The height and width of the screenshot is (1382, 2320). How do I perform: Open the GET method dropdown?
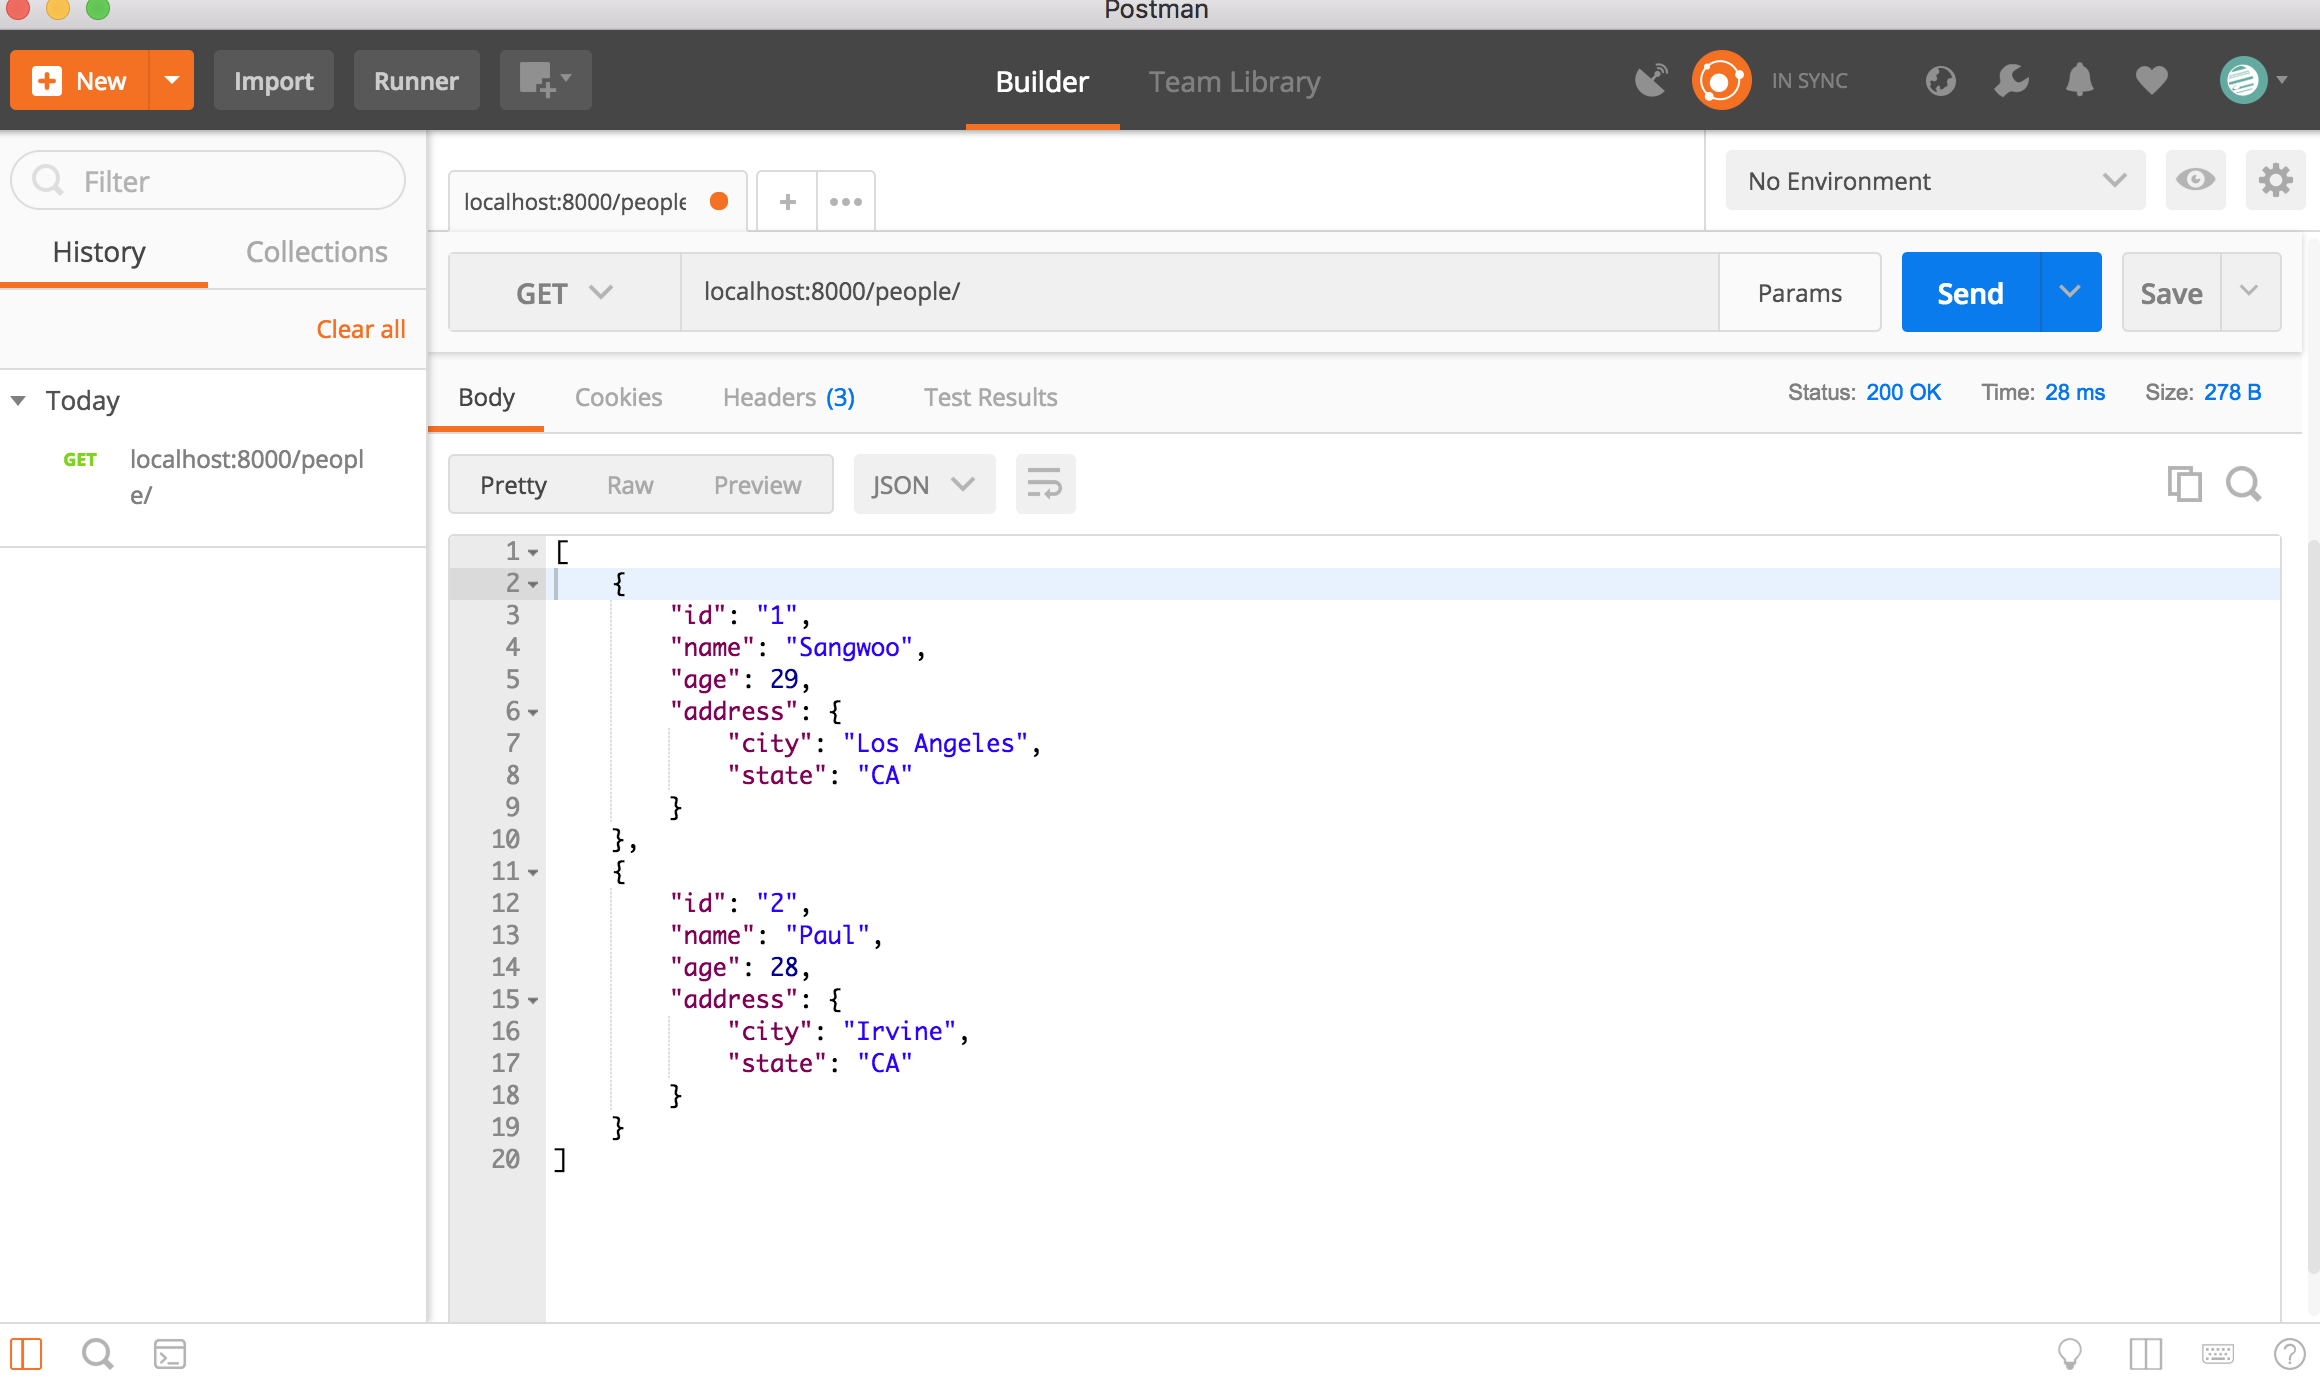point(564,292)
